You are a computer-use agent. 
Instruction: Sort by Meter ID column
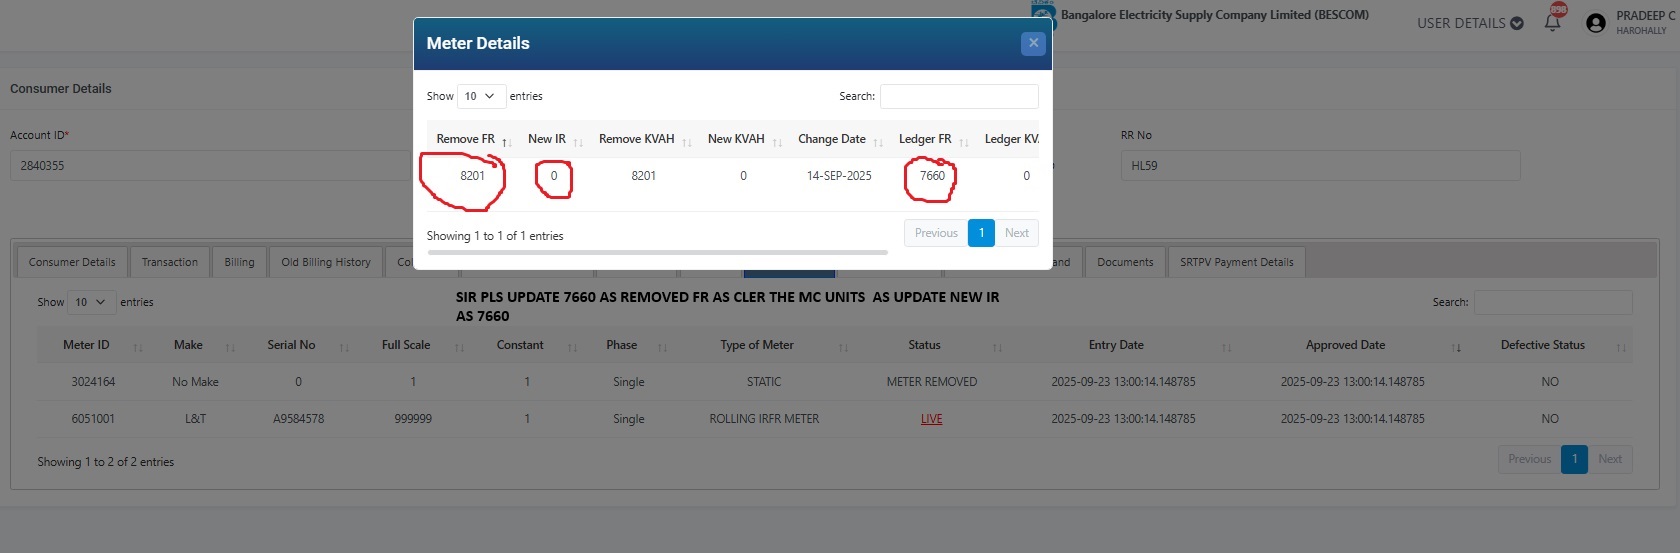click(93, 345)
